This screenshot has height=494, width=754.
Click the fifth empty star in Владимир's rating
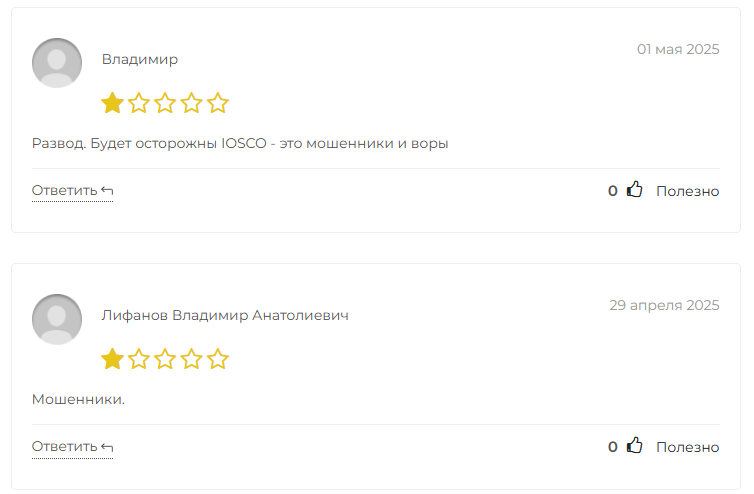click(218, 103)
